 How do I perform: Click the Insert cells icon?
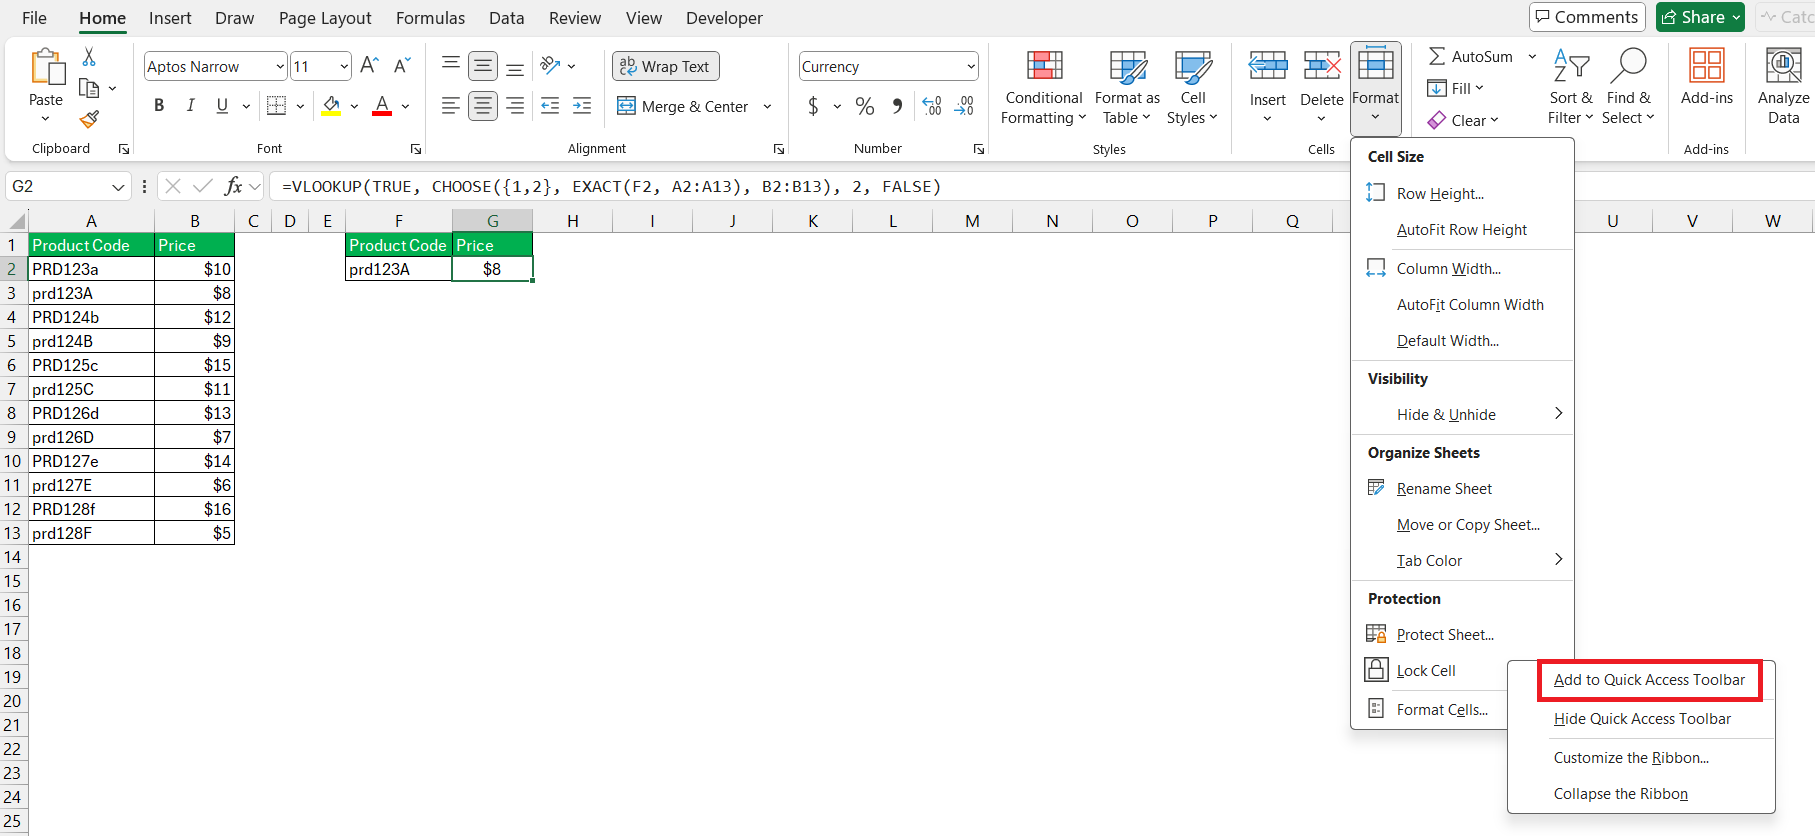click(x=1268, y=67)
